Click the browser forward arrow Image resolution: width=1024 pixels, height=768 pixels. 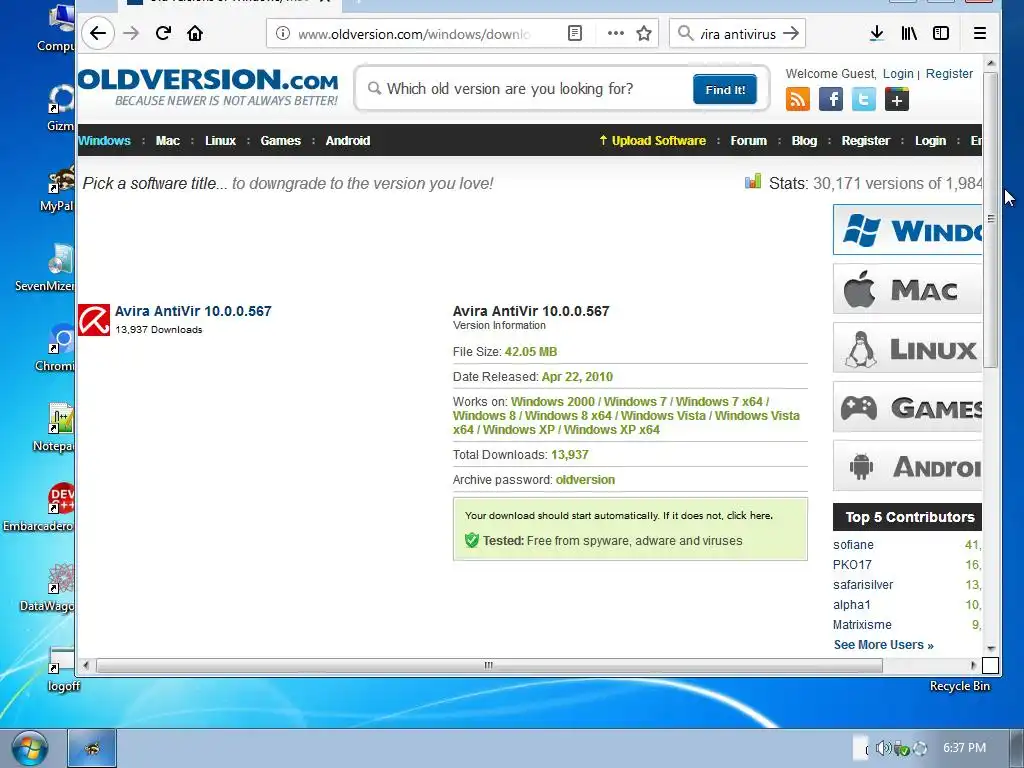click(131, 33)
